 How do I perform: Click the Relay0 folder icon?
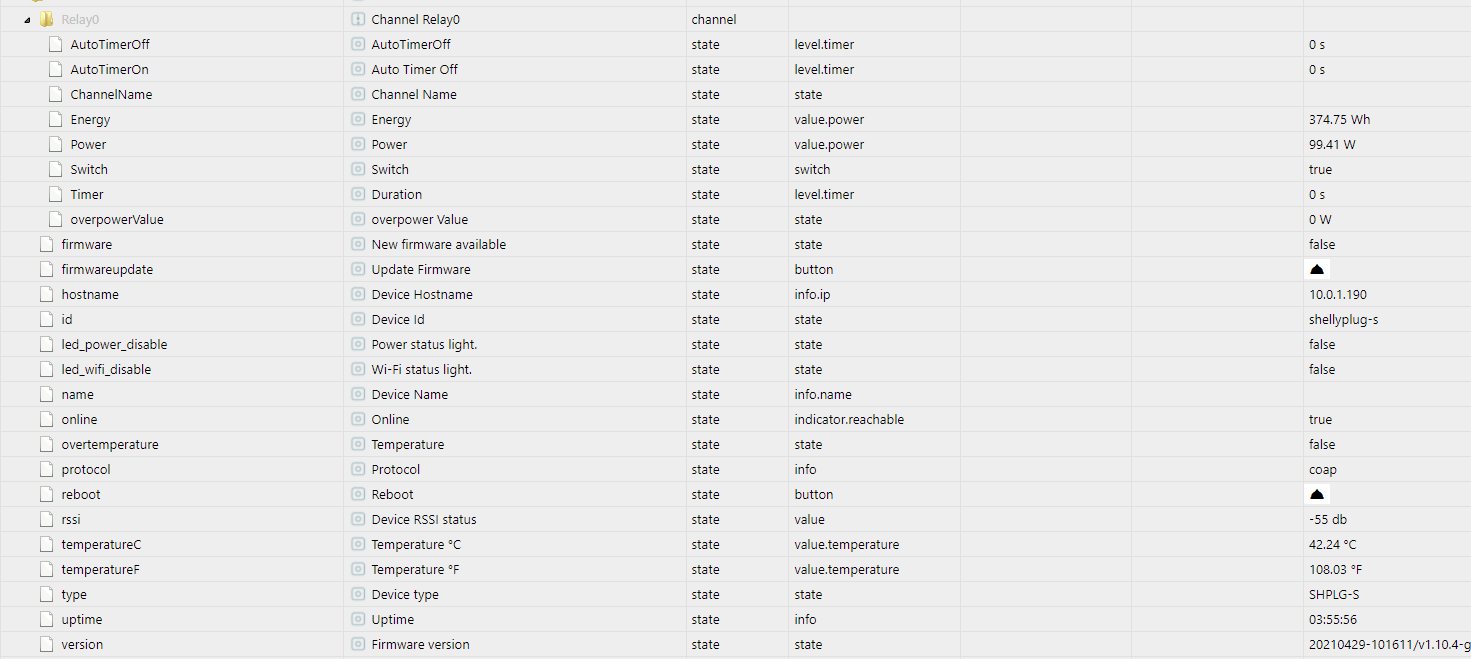tap(46, 20)
